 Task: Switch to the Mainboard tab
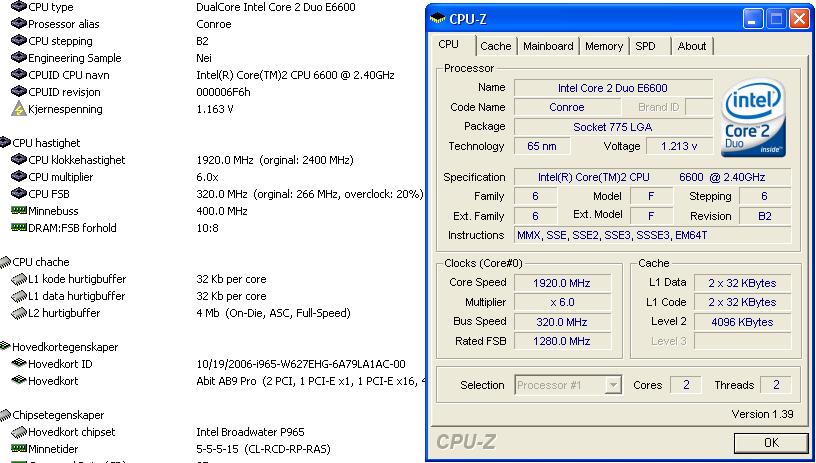pos(548,46)
